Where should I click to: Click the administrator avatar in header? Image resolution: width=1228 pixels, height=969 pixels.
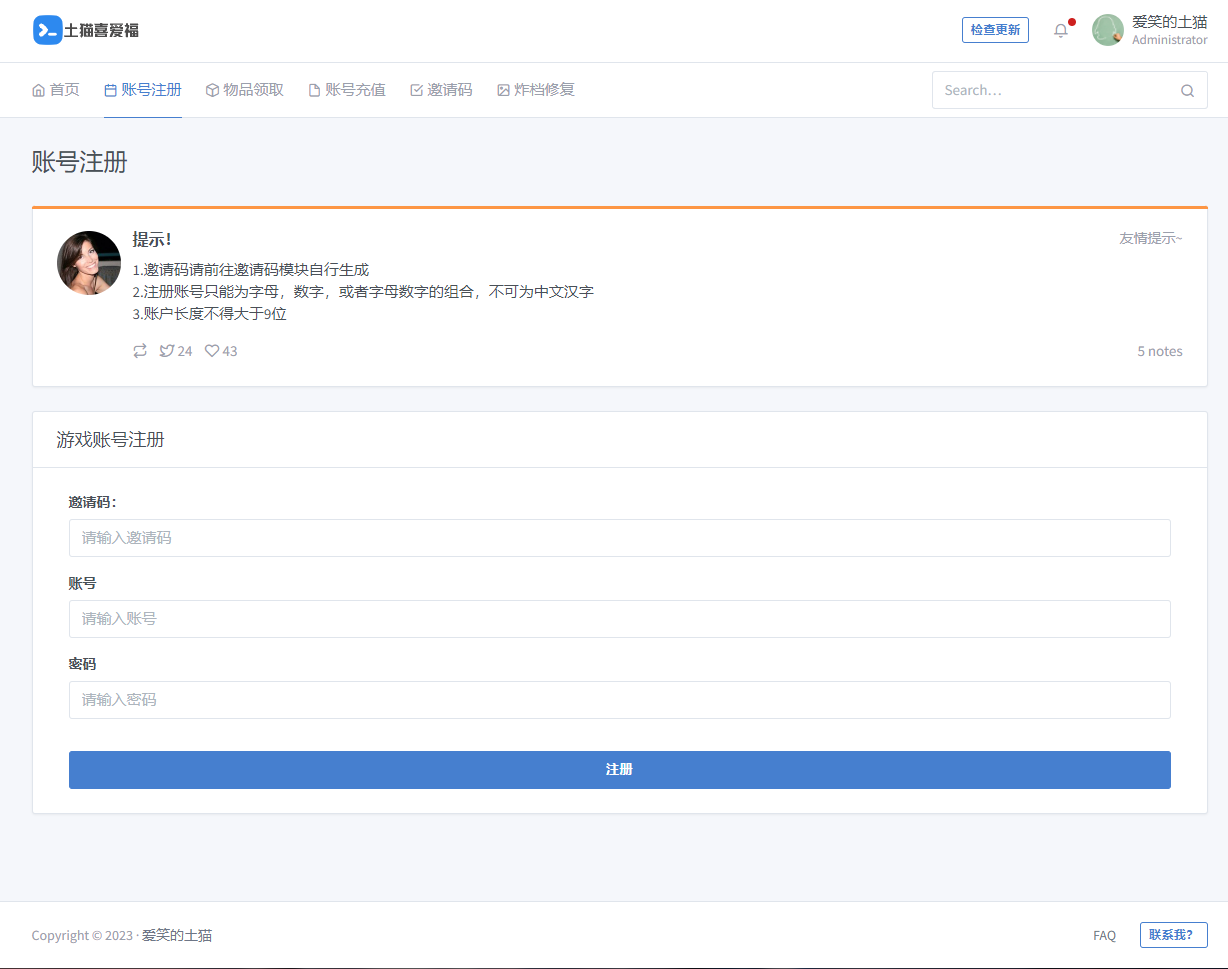pyautogui.click(x=1107, y=30)
